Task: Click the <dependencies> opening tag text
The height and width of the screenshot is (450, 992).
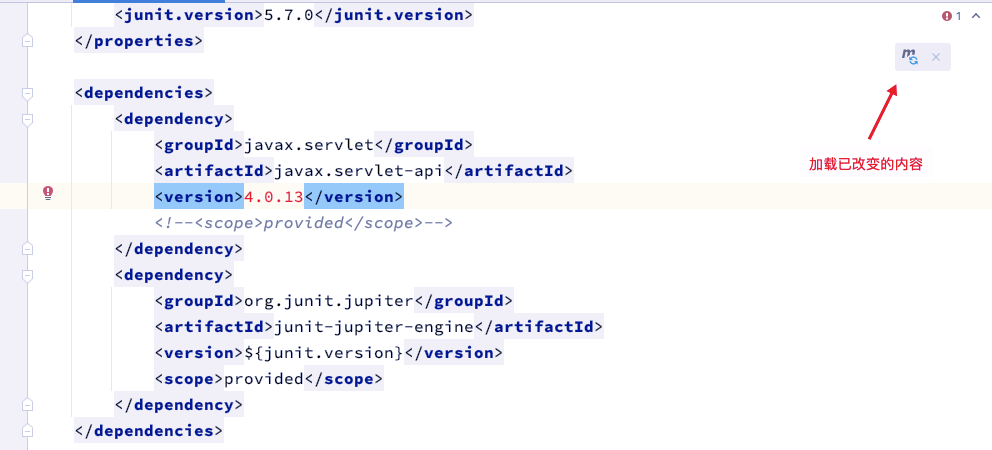Action: coord(144,93)
